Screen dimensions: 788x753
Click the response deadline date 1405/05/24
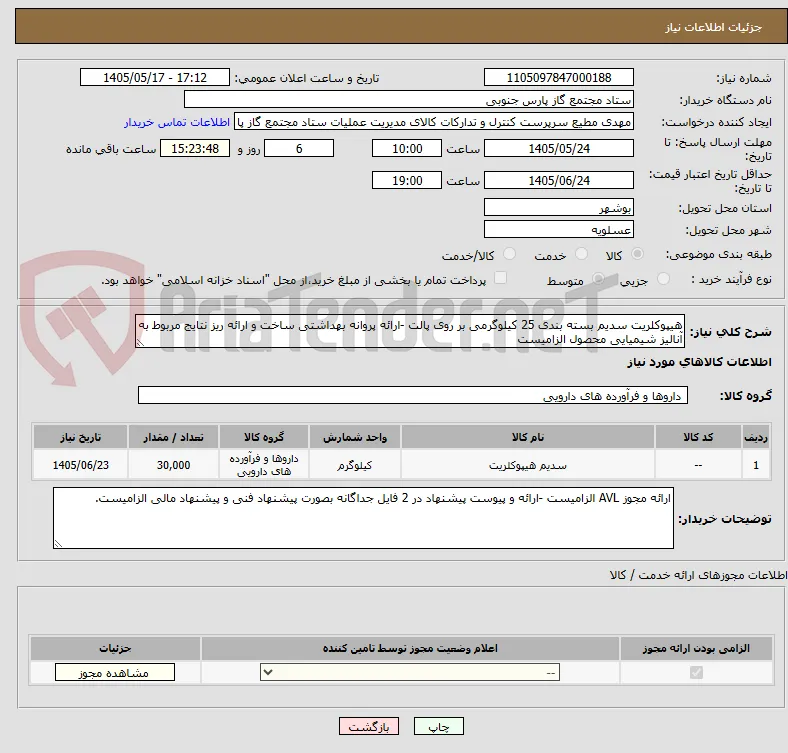tap(558, 148)
